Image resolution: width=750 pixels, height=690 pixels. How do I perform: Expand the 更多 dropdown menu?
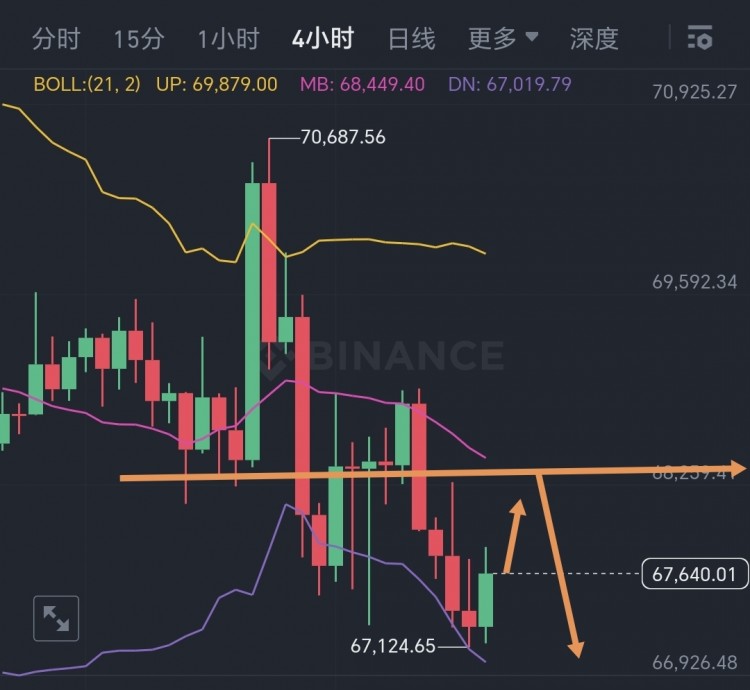point(503,40)
